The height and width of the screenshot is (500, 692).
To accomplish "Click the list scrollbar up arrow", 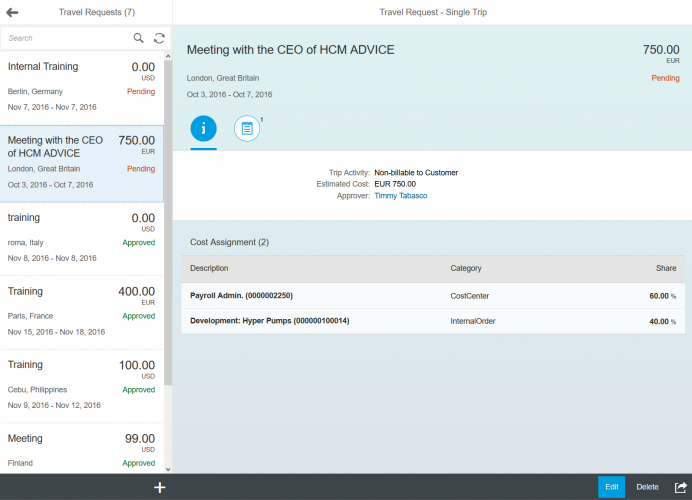I will click(x=168, y=56).
